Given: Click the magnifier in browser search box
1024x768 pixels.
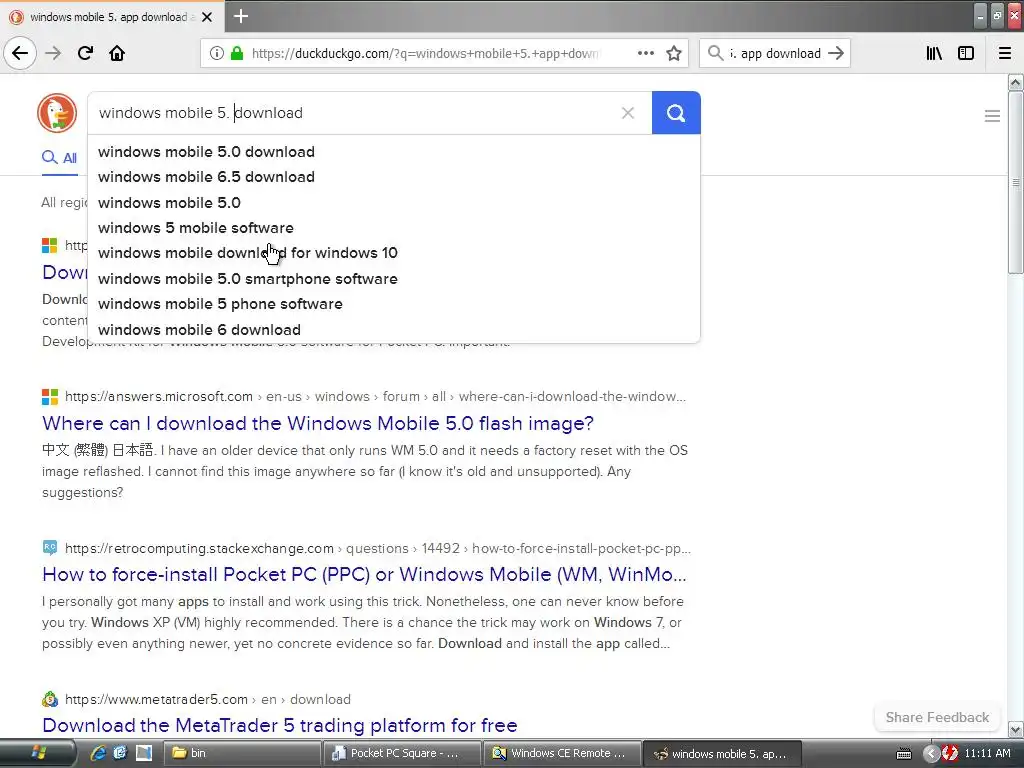Looking at the screenshot, I should point(715,54).
